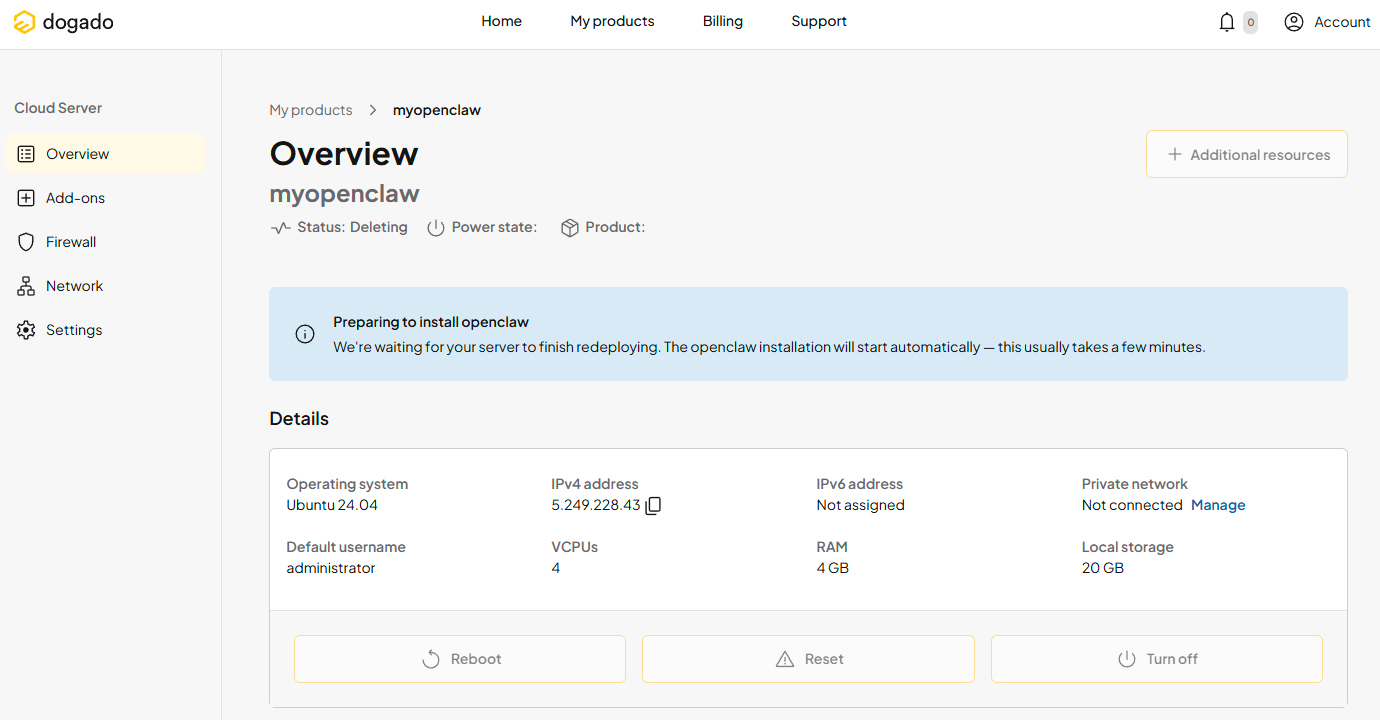This screenshot has height=720, width=1380.
Task: Open the Billing menu
Action: 722,21
